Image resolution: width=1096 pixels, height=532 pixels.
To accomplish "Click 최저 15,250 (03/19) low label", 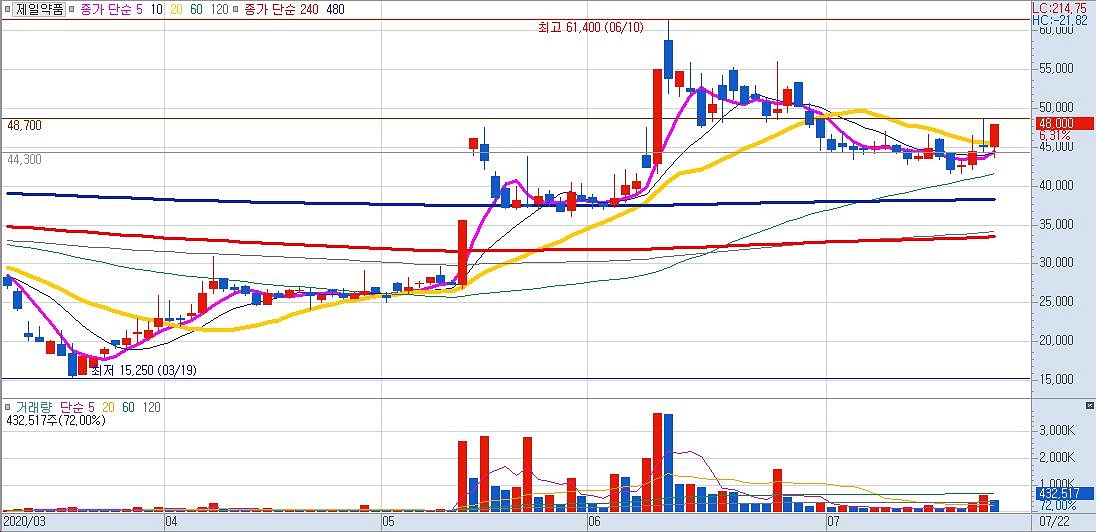I will pyautogui.click(x=143, y=371).
